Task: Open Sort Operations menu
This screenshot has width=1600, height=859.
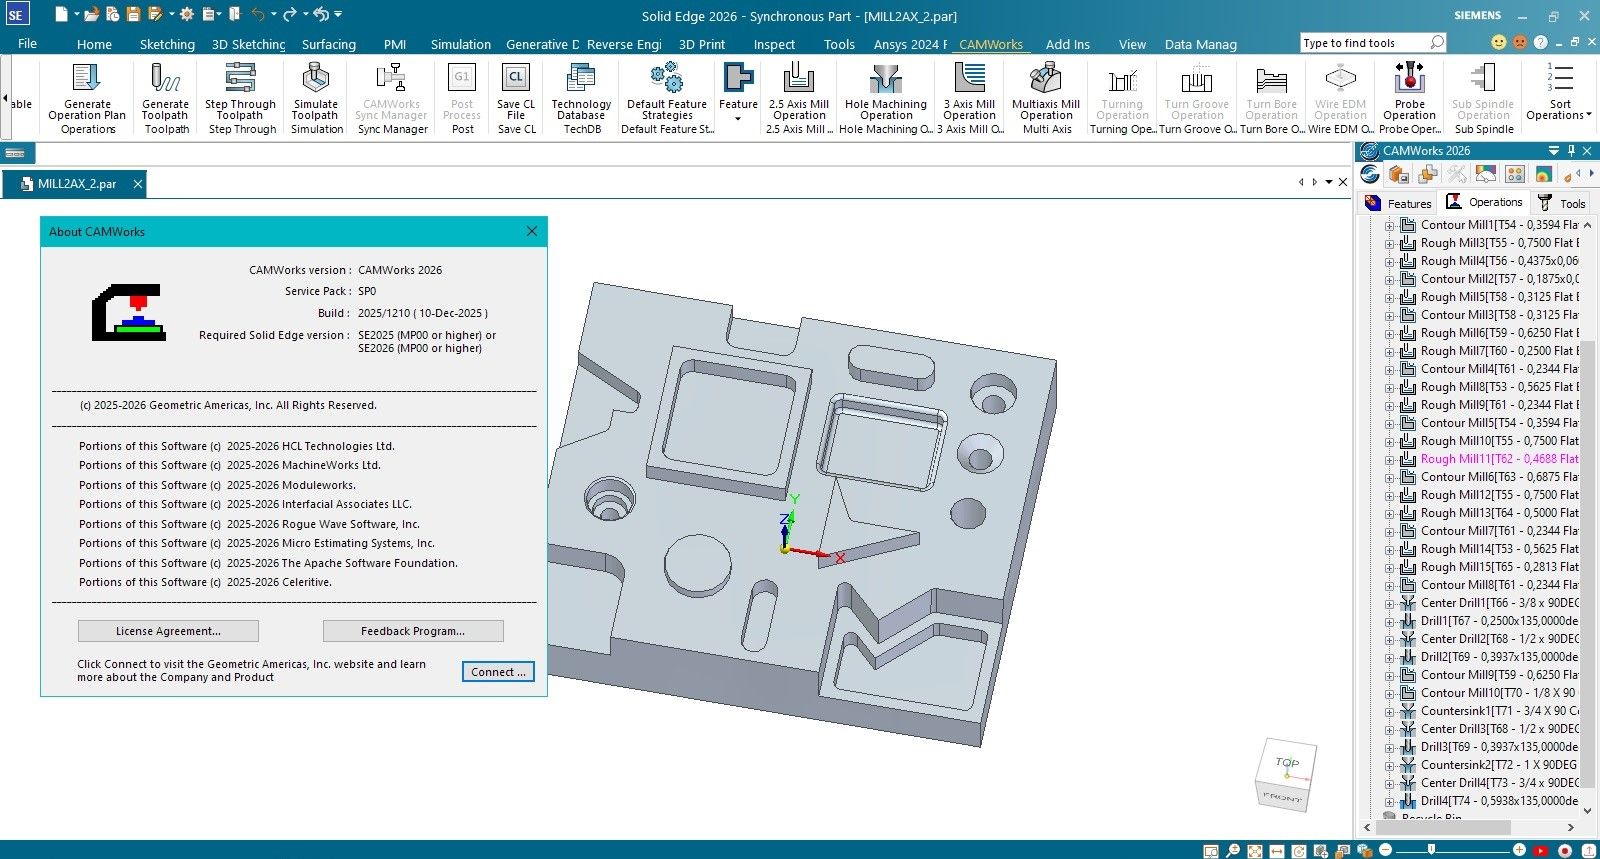Action: click(x=1560, y=93)
